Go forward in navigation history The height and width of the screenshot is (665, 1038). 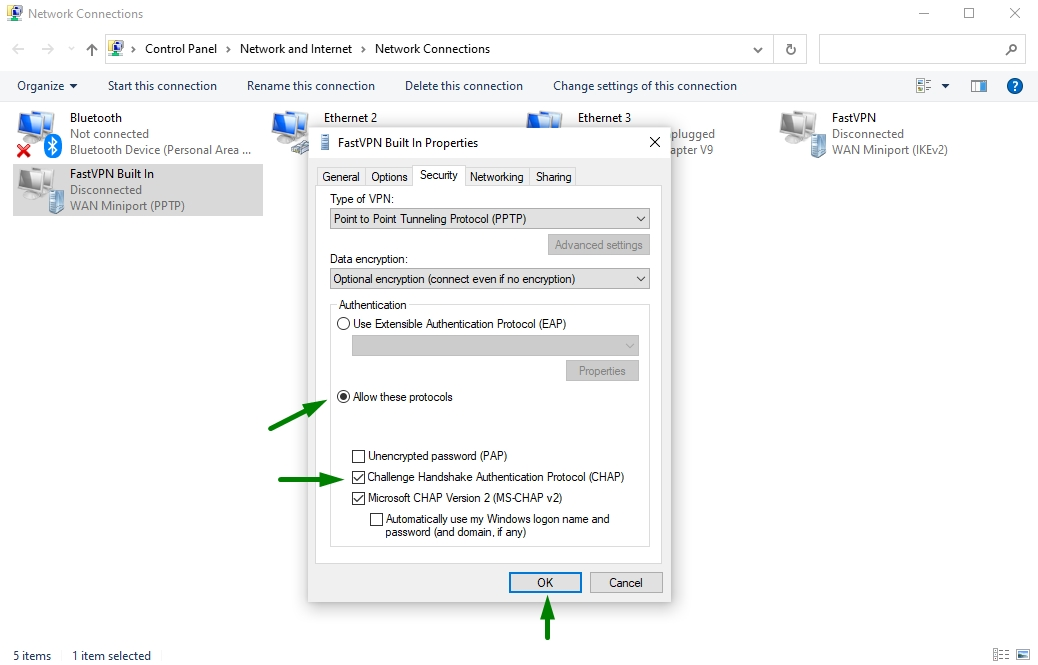tap(48, 49)
